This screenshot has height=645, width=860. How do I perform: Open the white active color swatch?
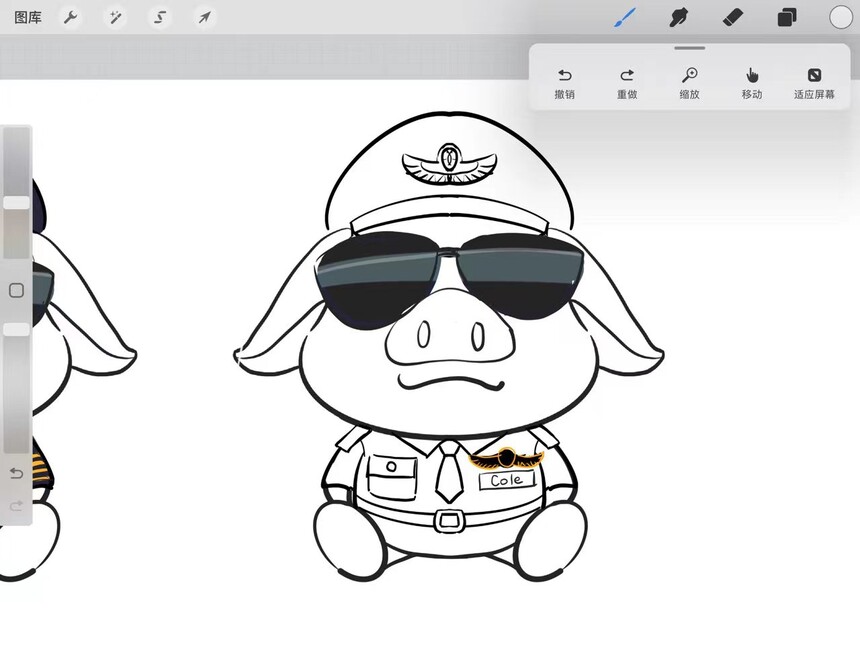(x=840, y=18)
